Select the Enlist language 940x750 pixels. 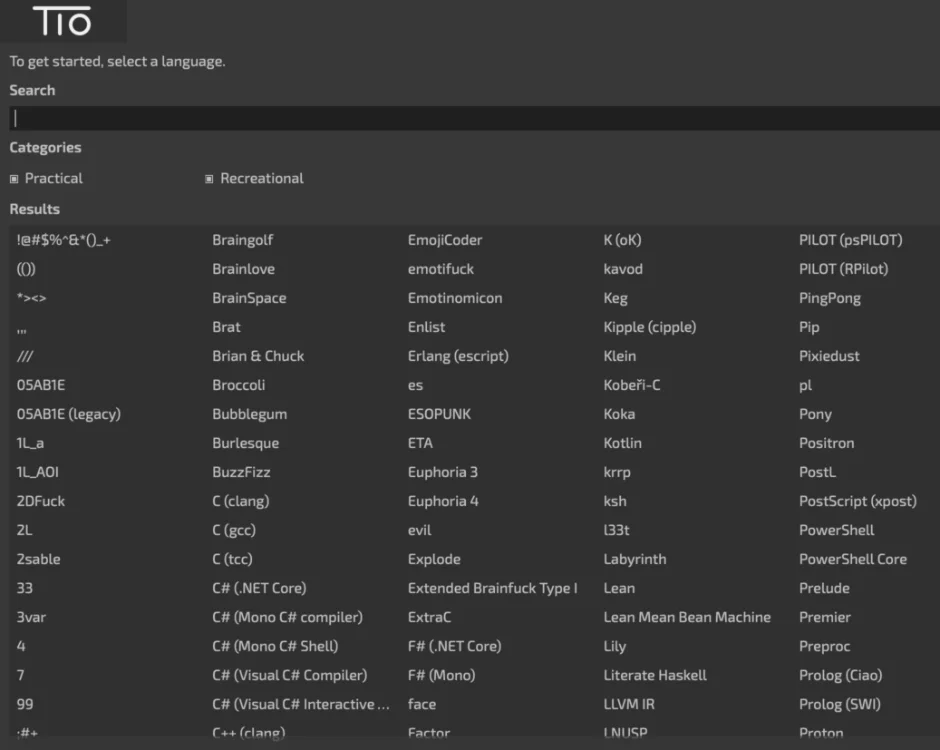tap(426, 327)
